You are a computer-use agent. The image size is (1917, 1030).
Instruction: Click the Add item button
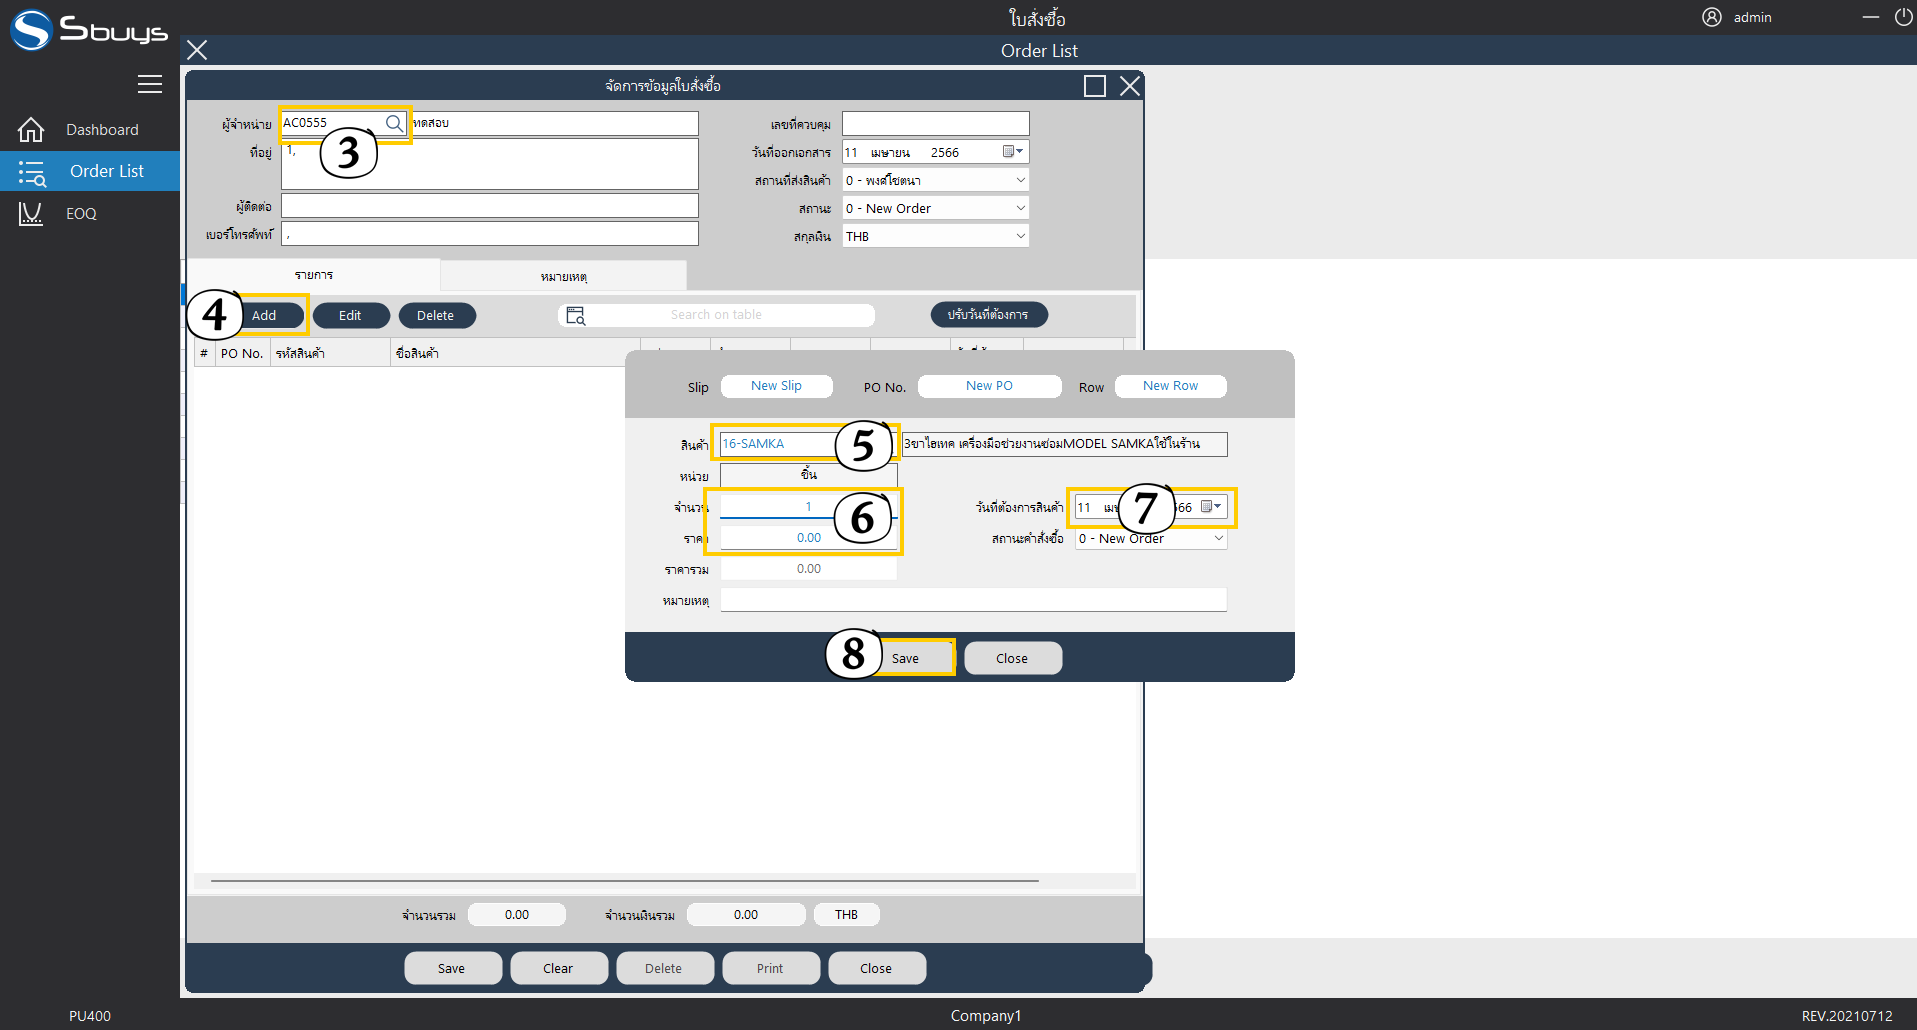coord(264,315)
